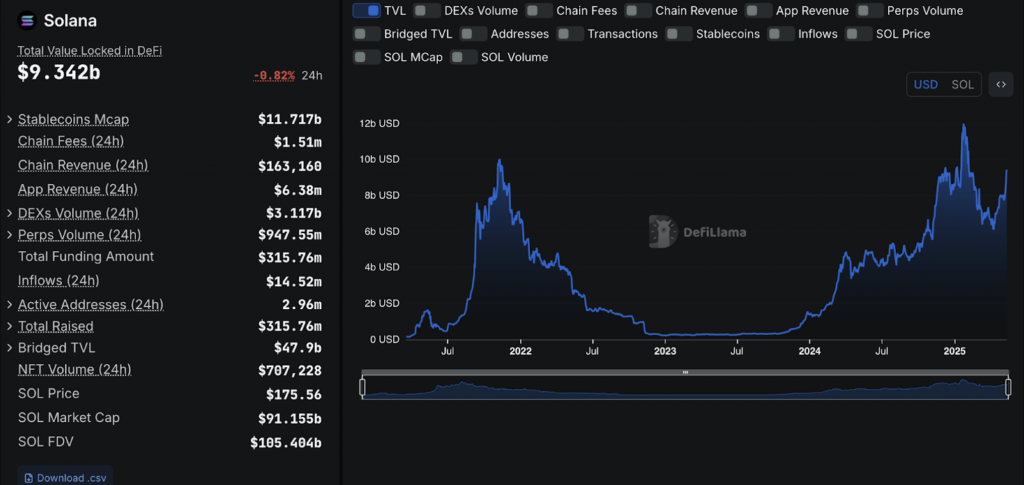This screenshot has width=1024, height=485.
Task: Click the 12b USD axis label
Action: click(x=379, y=123)
